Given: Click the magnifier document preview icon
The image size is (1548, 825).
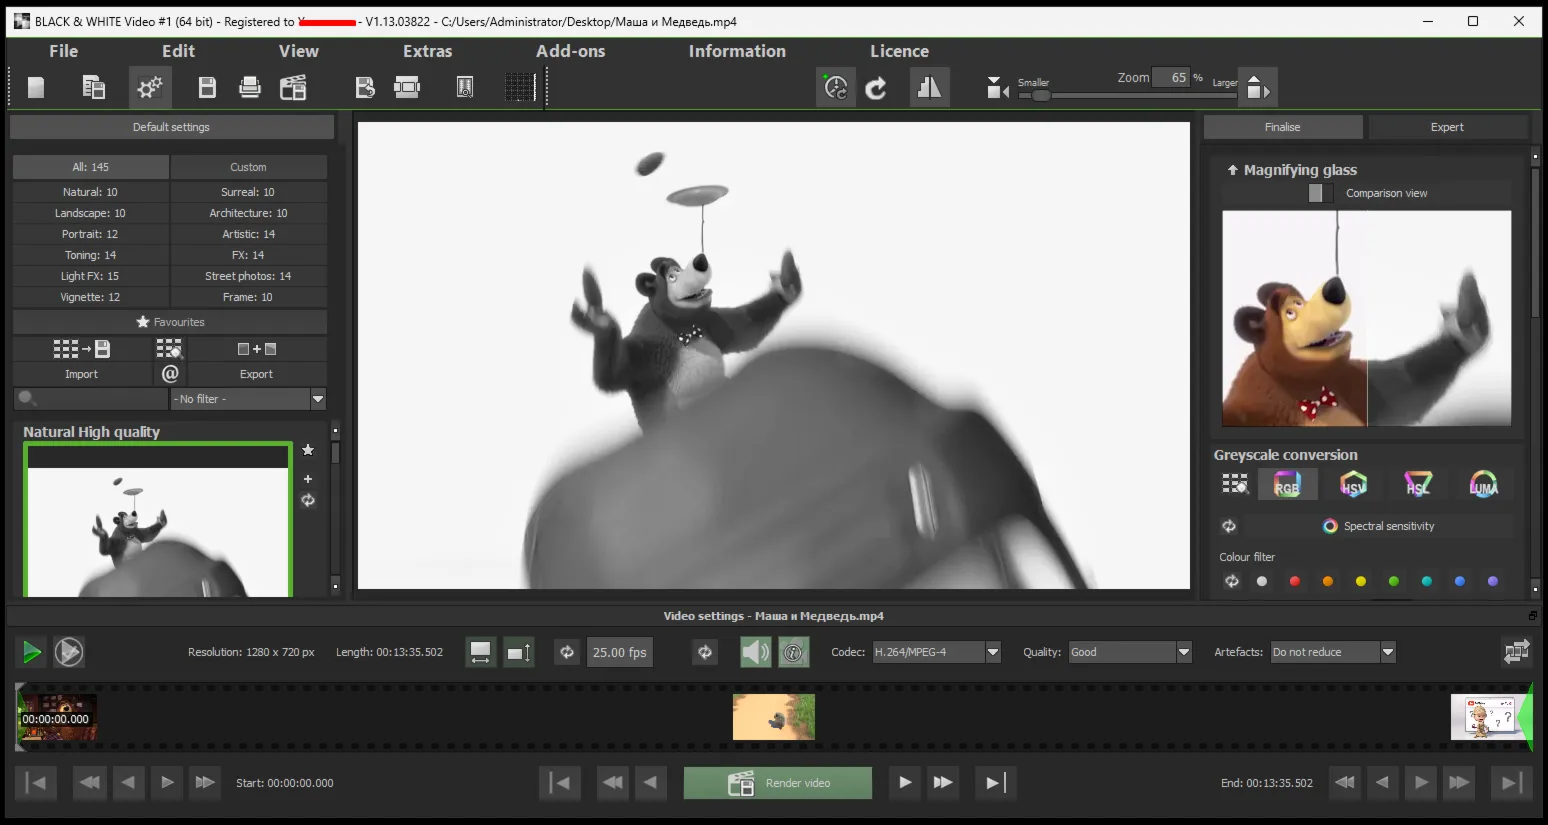Looking at the screenshot, I should [x=465, y=88].
